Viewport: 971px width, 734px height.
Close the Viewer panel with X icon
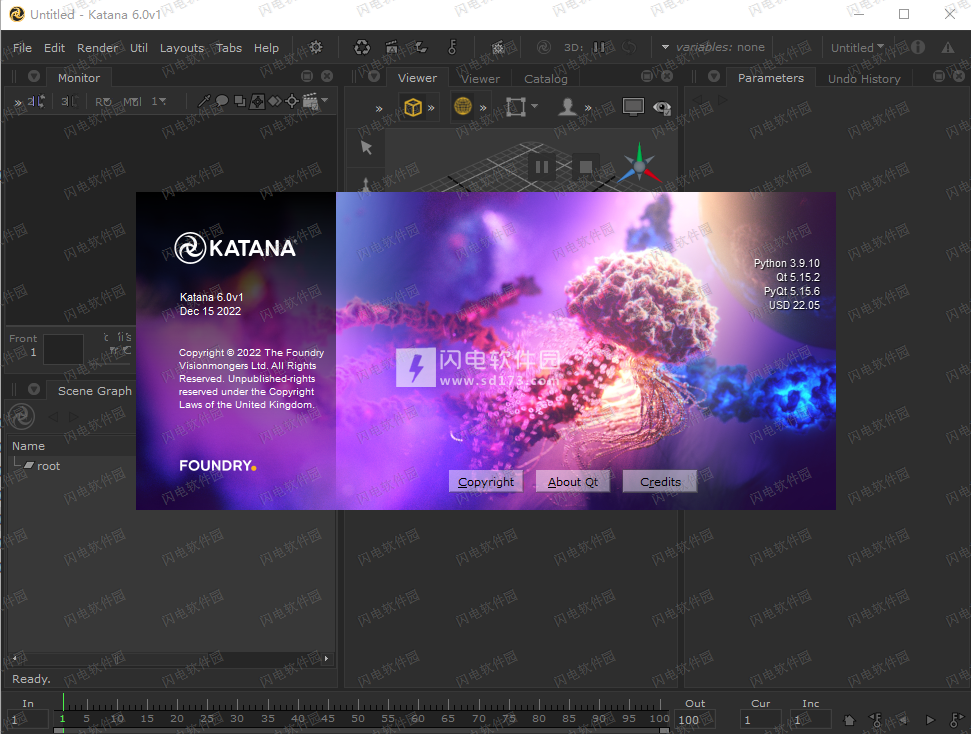point(667,76)
